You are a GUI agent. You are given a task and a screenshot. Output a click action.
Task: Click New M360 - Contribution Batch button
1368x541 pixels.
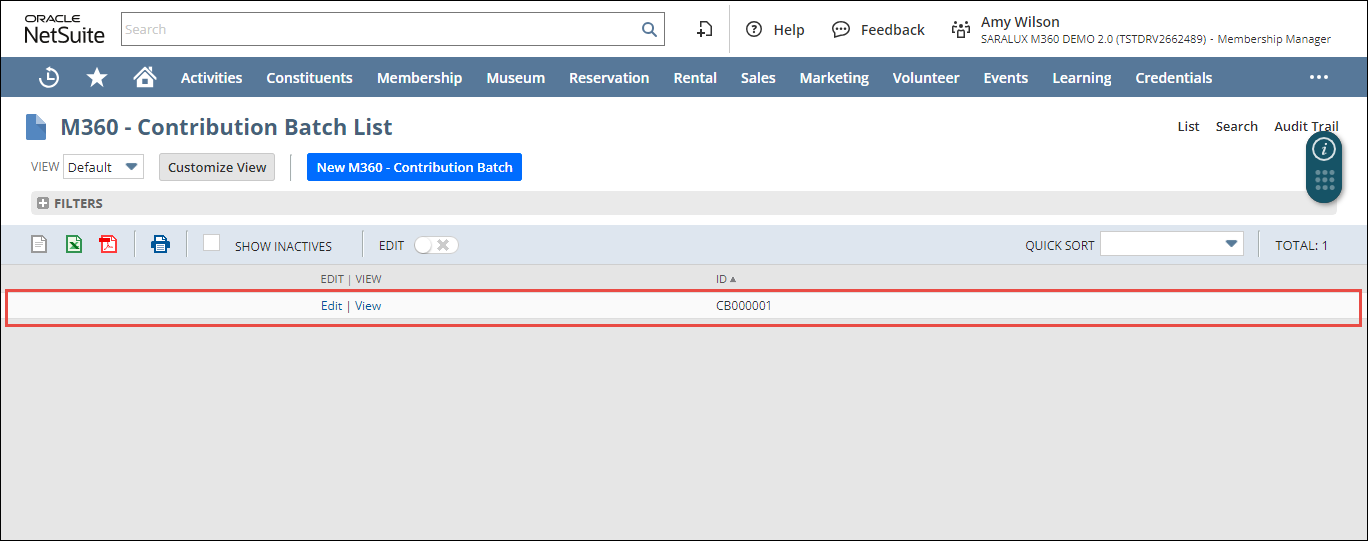[x=414, y=167]
